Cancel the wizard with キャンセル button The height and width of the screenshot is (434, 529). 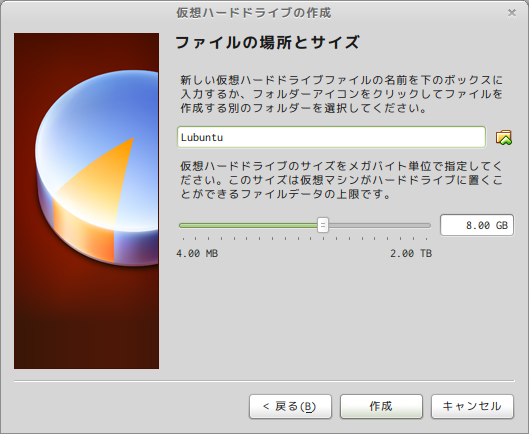point(472,406)
